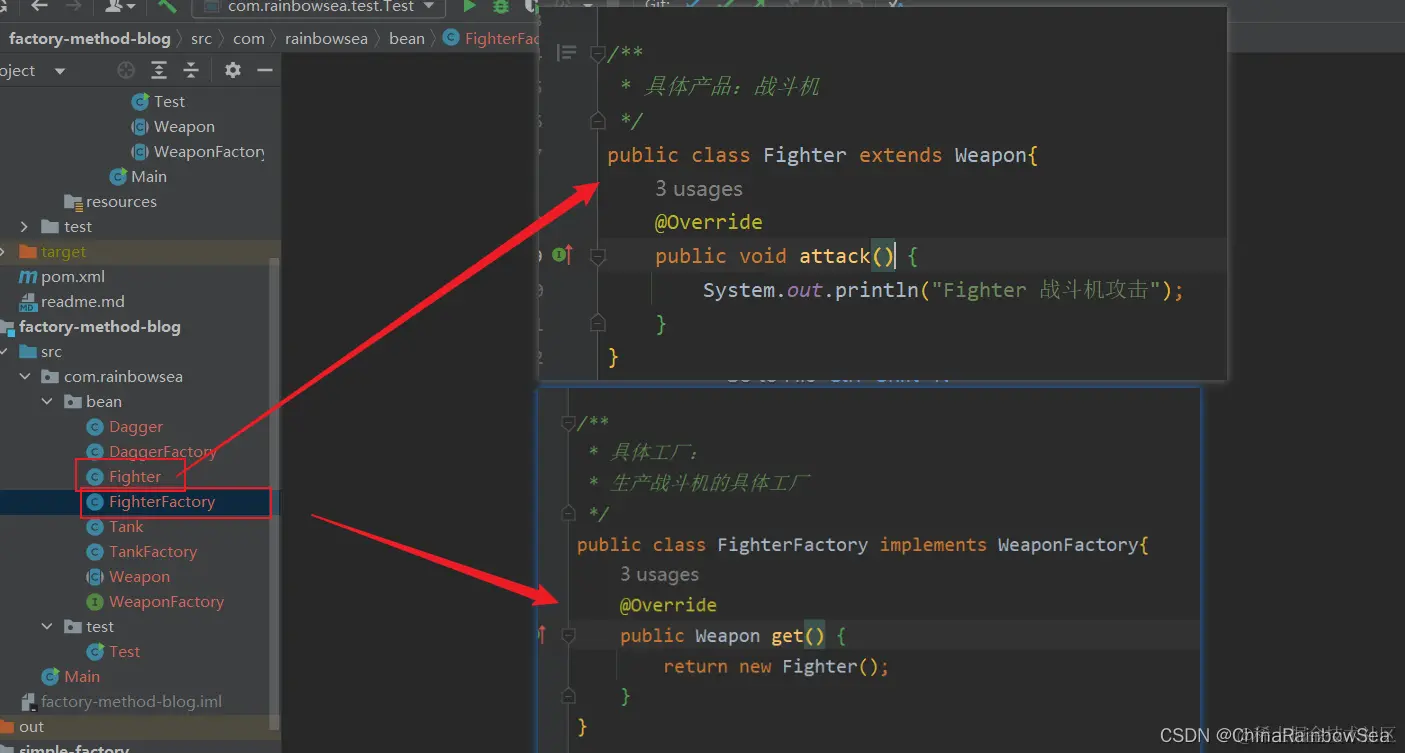Toggle fold at end of FighterFactory Javadoc
1405x753 pixels.
568,514
